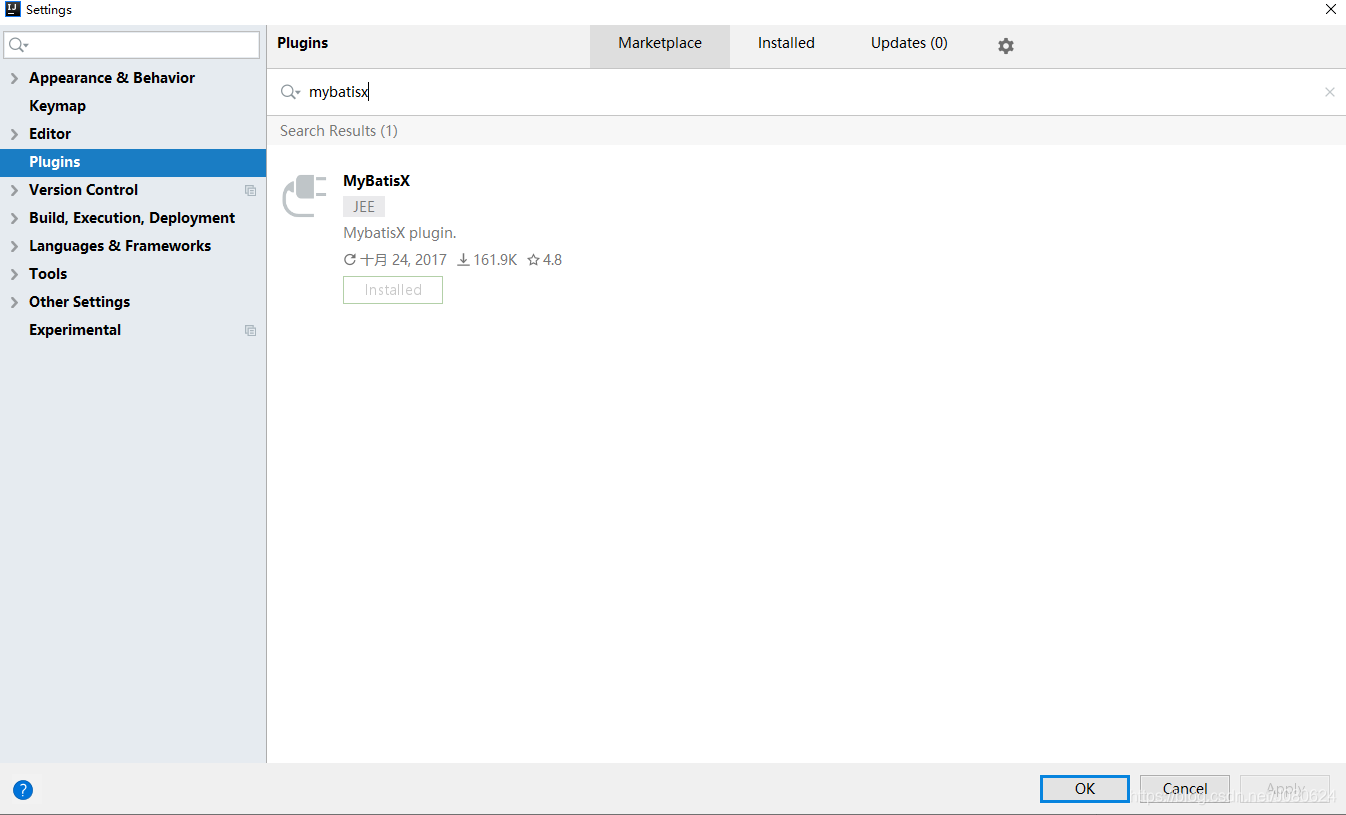Open the help question mark icon

pos(23,790)
